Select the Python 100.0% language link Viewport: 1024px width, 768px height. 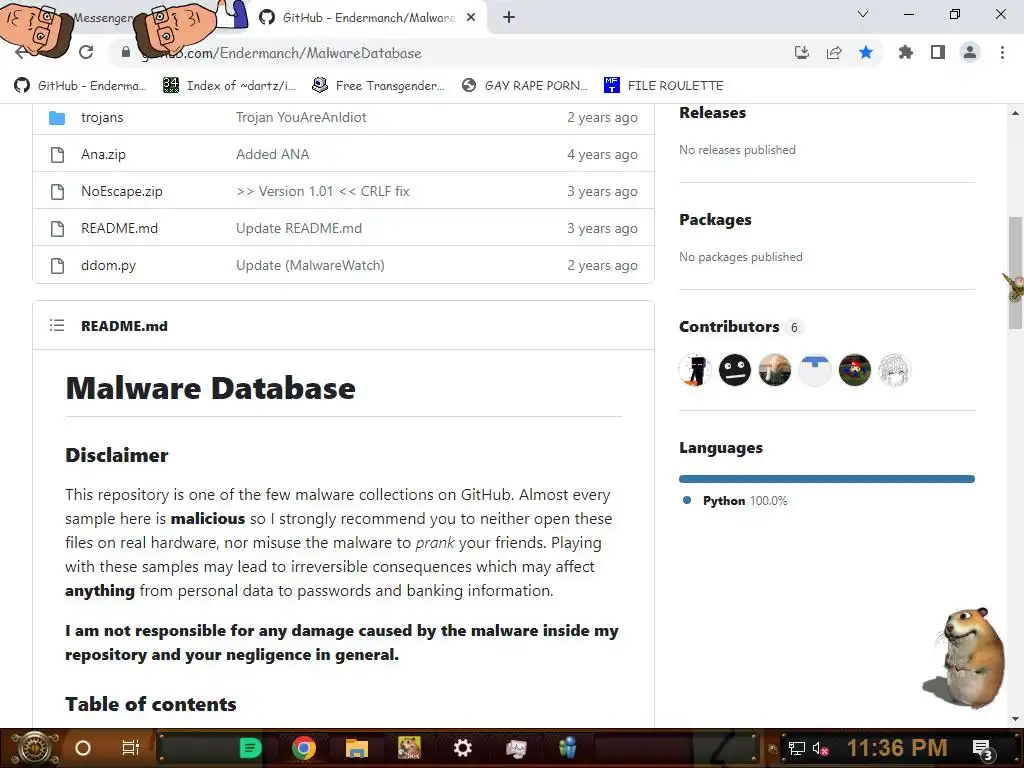[735, 501]
